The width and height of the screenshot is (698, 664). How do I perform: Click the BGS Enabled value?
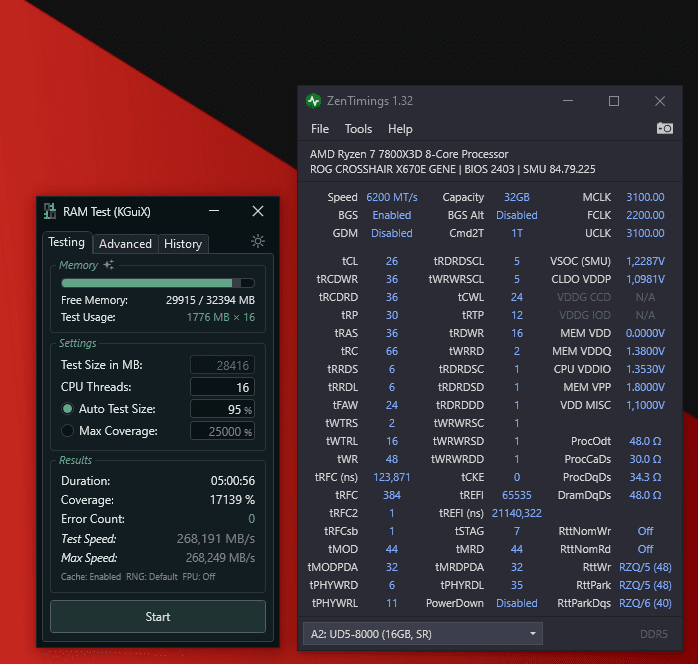(x=392, y=215)
